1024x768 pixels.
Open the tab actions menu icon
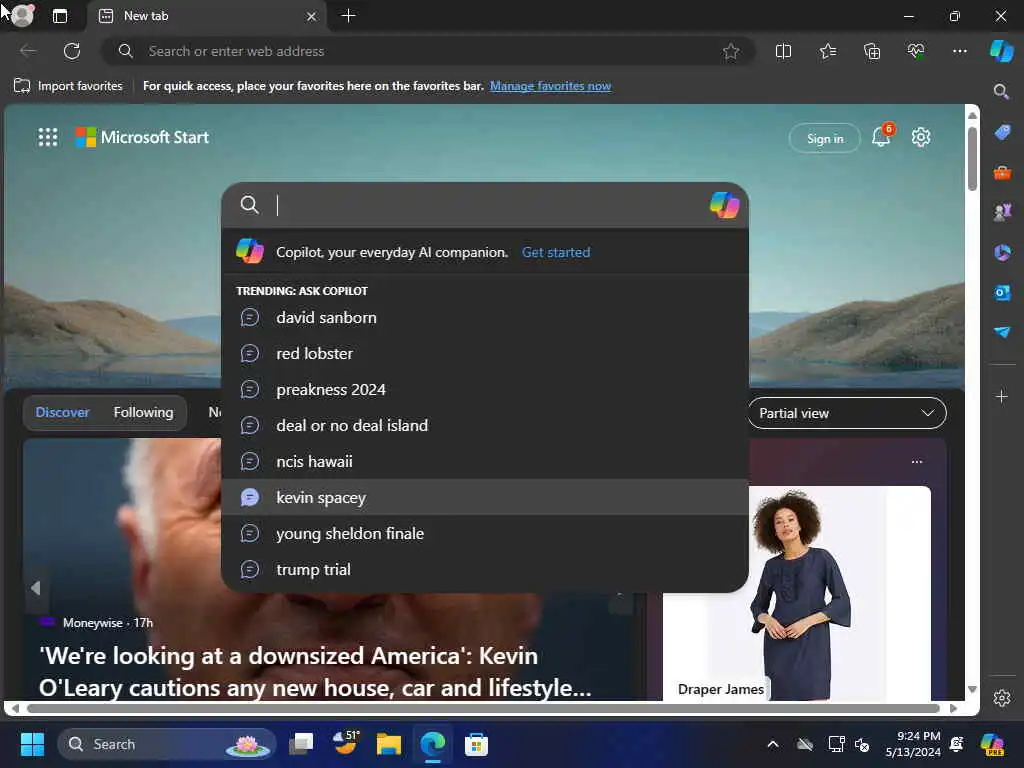tap(59, 16)
